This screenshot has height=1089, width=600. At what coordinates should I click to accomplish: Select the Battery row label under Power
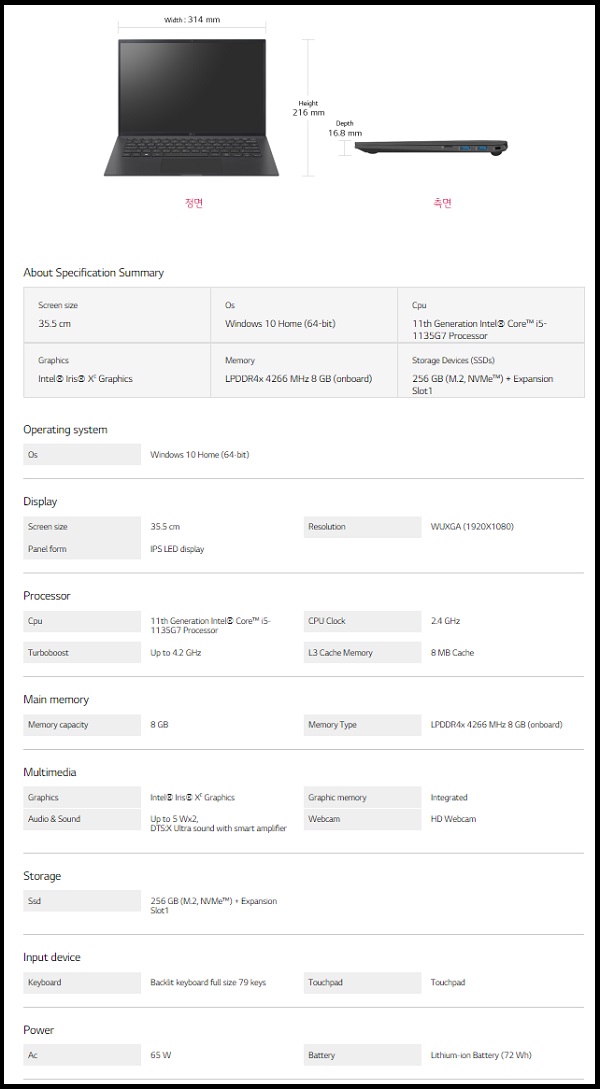point(362,1055)
